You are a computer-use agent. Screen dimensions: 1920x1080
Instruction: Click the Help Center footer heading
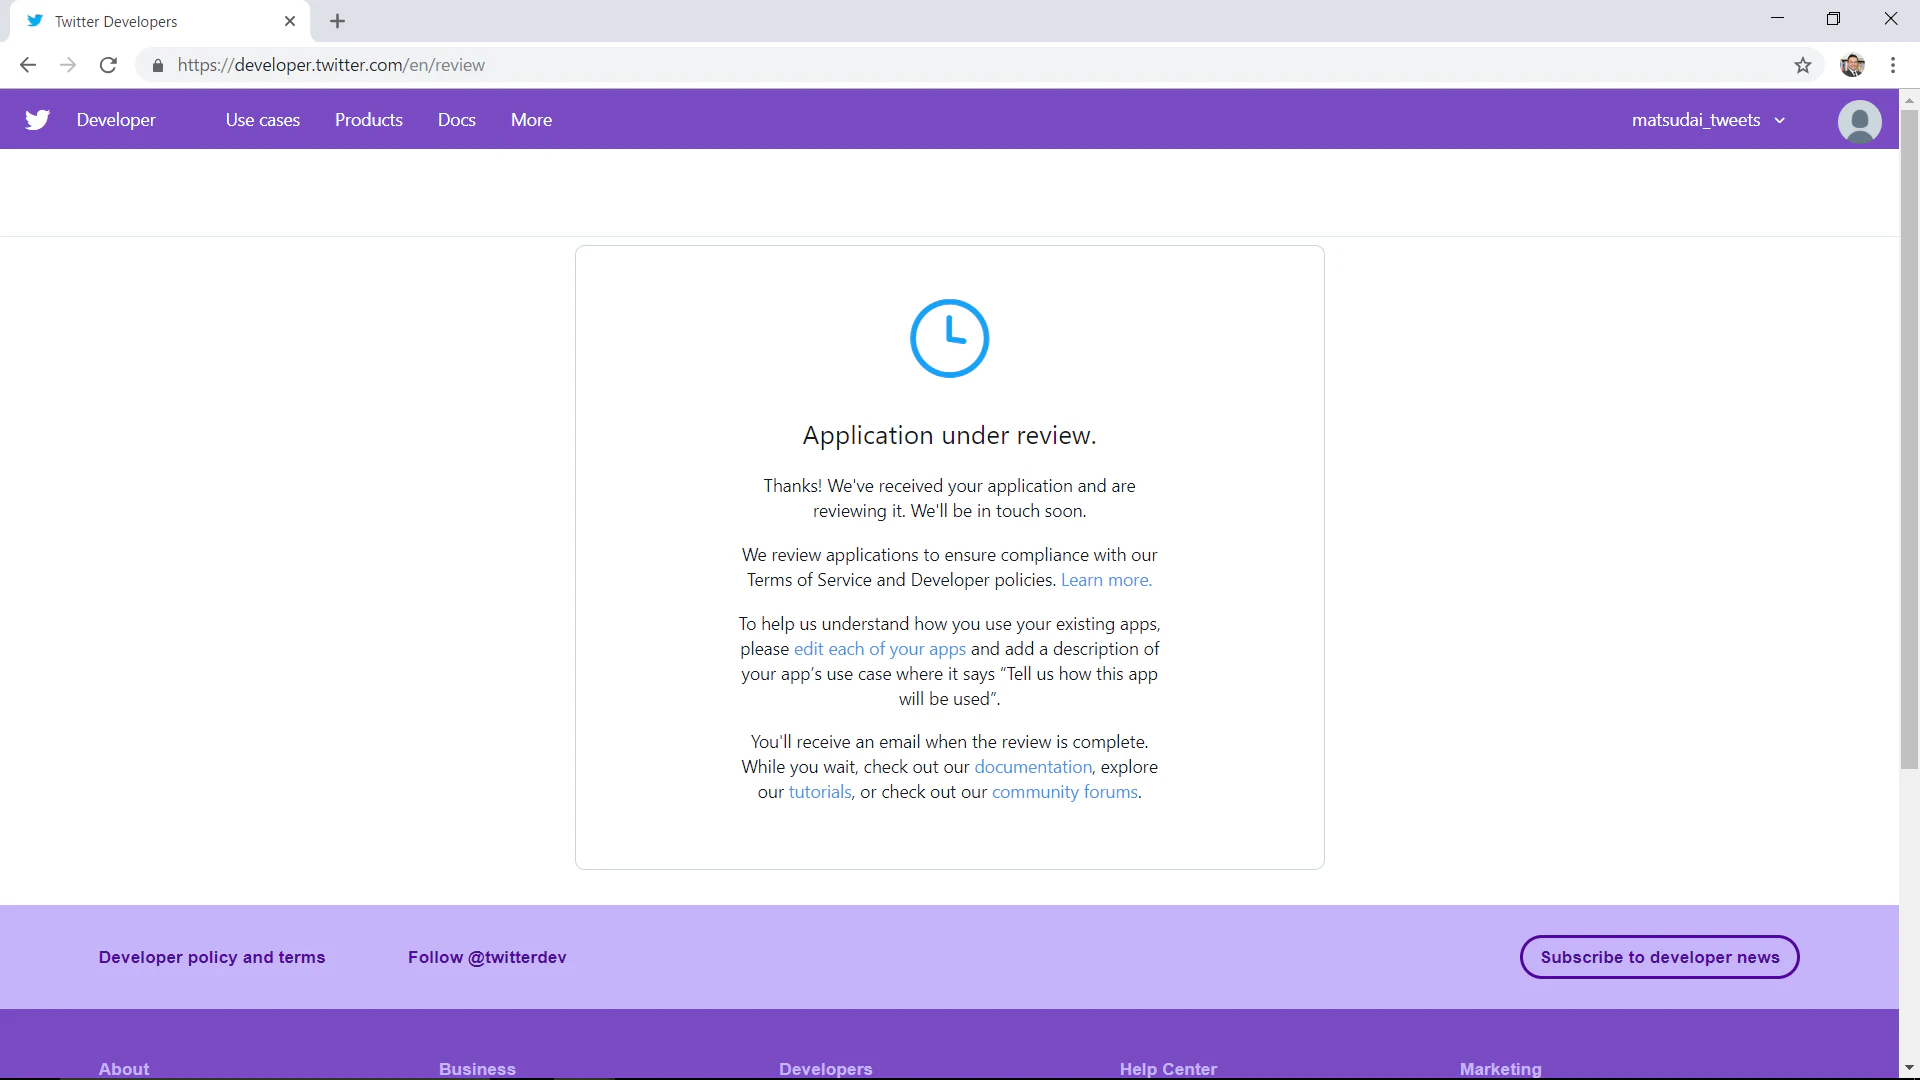pyautogui.click(x=1168, y=1069)
